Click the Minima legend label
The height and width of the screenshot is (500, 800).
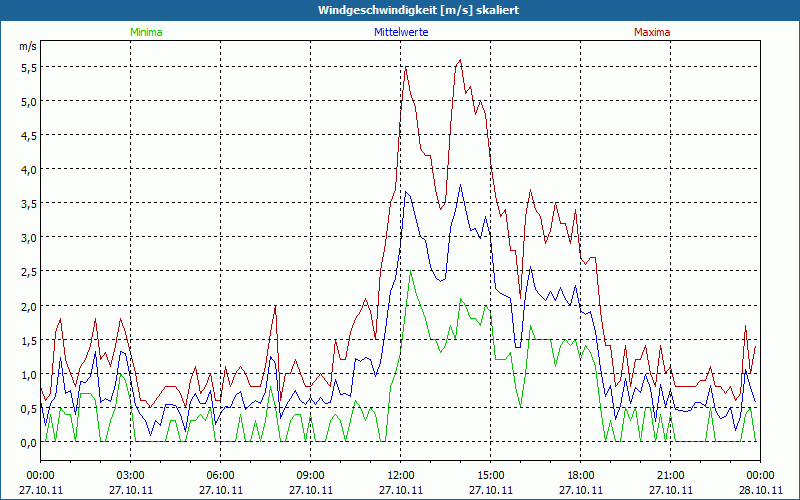pyautogui.click(x=146, y=32)
